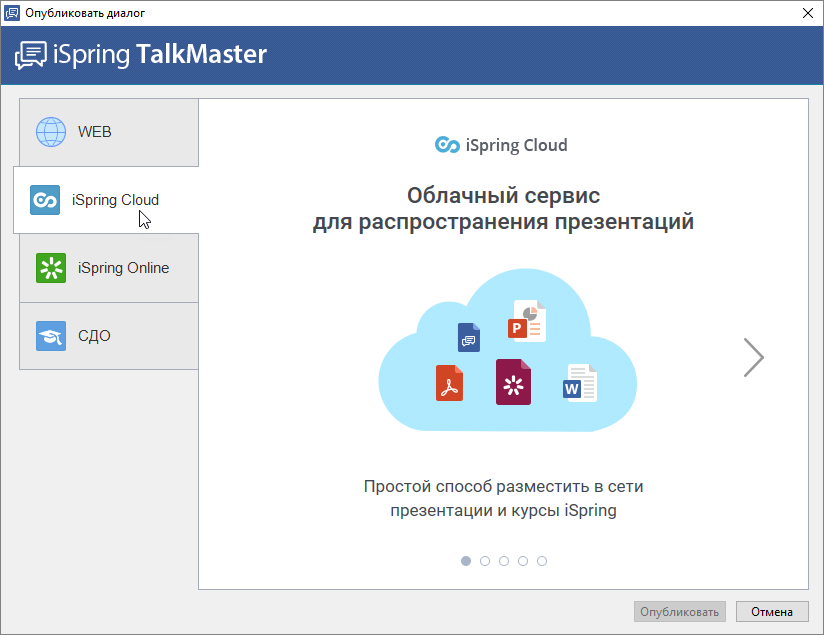Click the iSpring TalkMaster logo icon in header
Image resolution: width=824 pixels, height=635 pixels.
[x=30, y=55]
